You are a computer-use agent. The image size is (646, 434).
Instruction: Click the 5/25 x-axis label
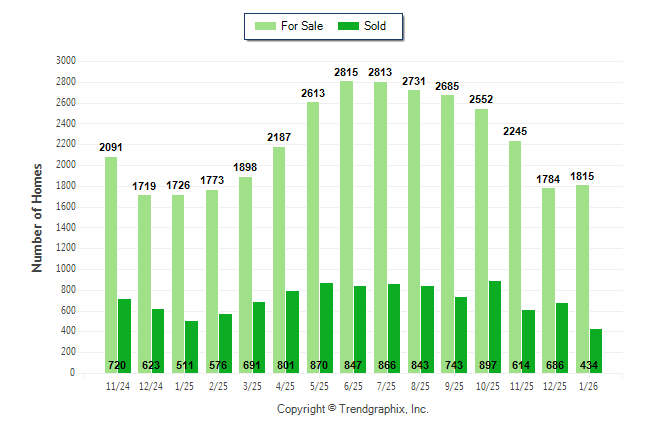pyautogui.click(x=312, y=384)
